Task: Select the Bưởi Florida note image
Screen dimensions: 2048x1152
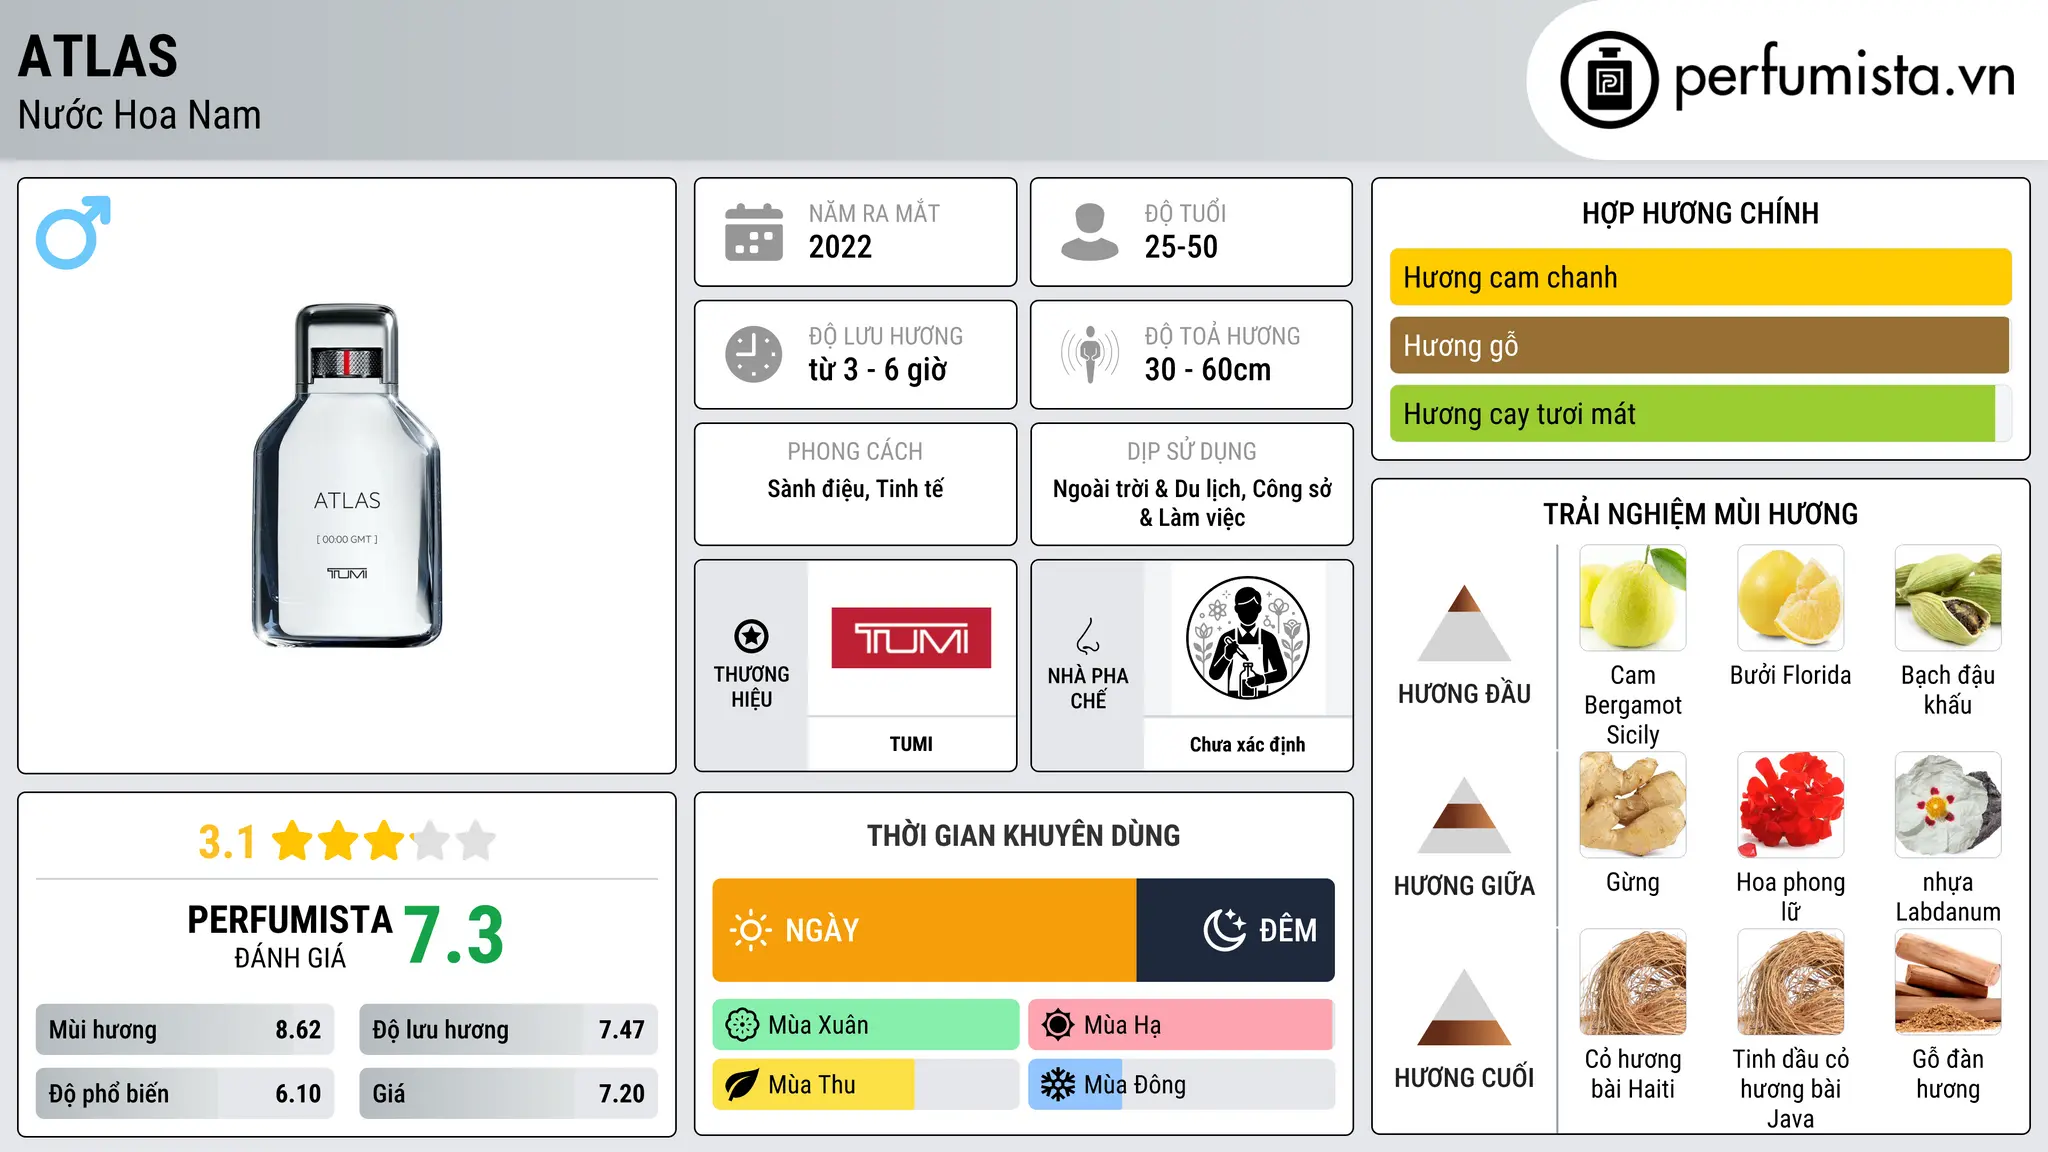Action: tap(1791, 598)
